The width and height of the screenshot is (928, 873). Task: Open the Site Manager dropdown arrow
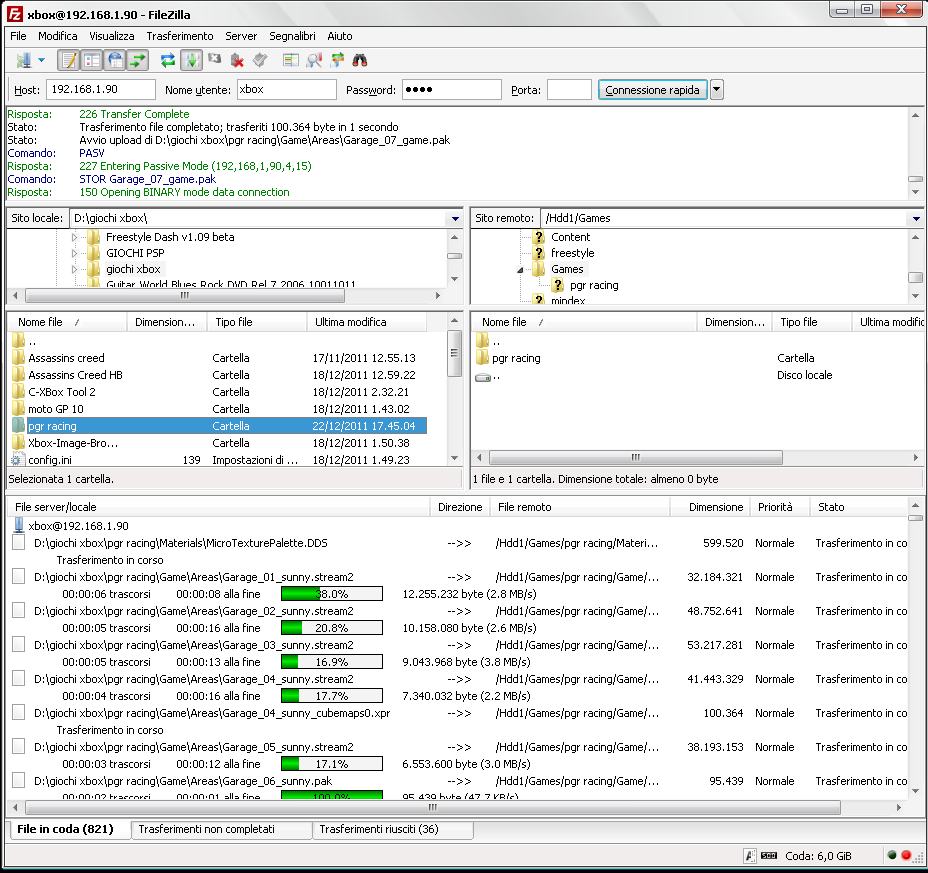pos(41,60)
